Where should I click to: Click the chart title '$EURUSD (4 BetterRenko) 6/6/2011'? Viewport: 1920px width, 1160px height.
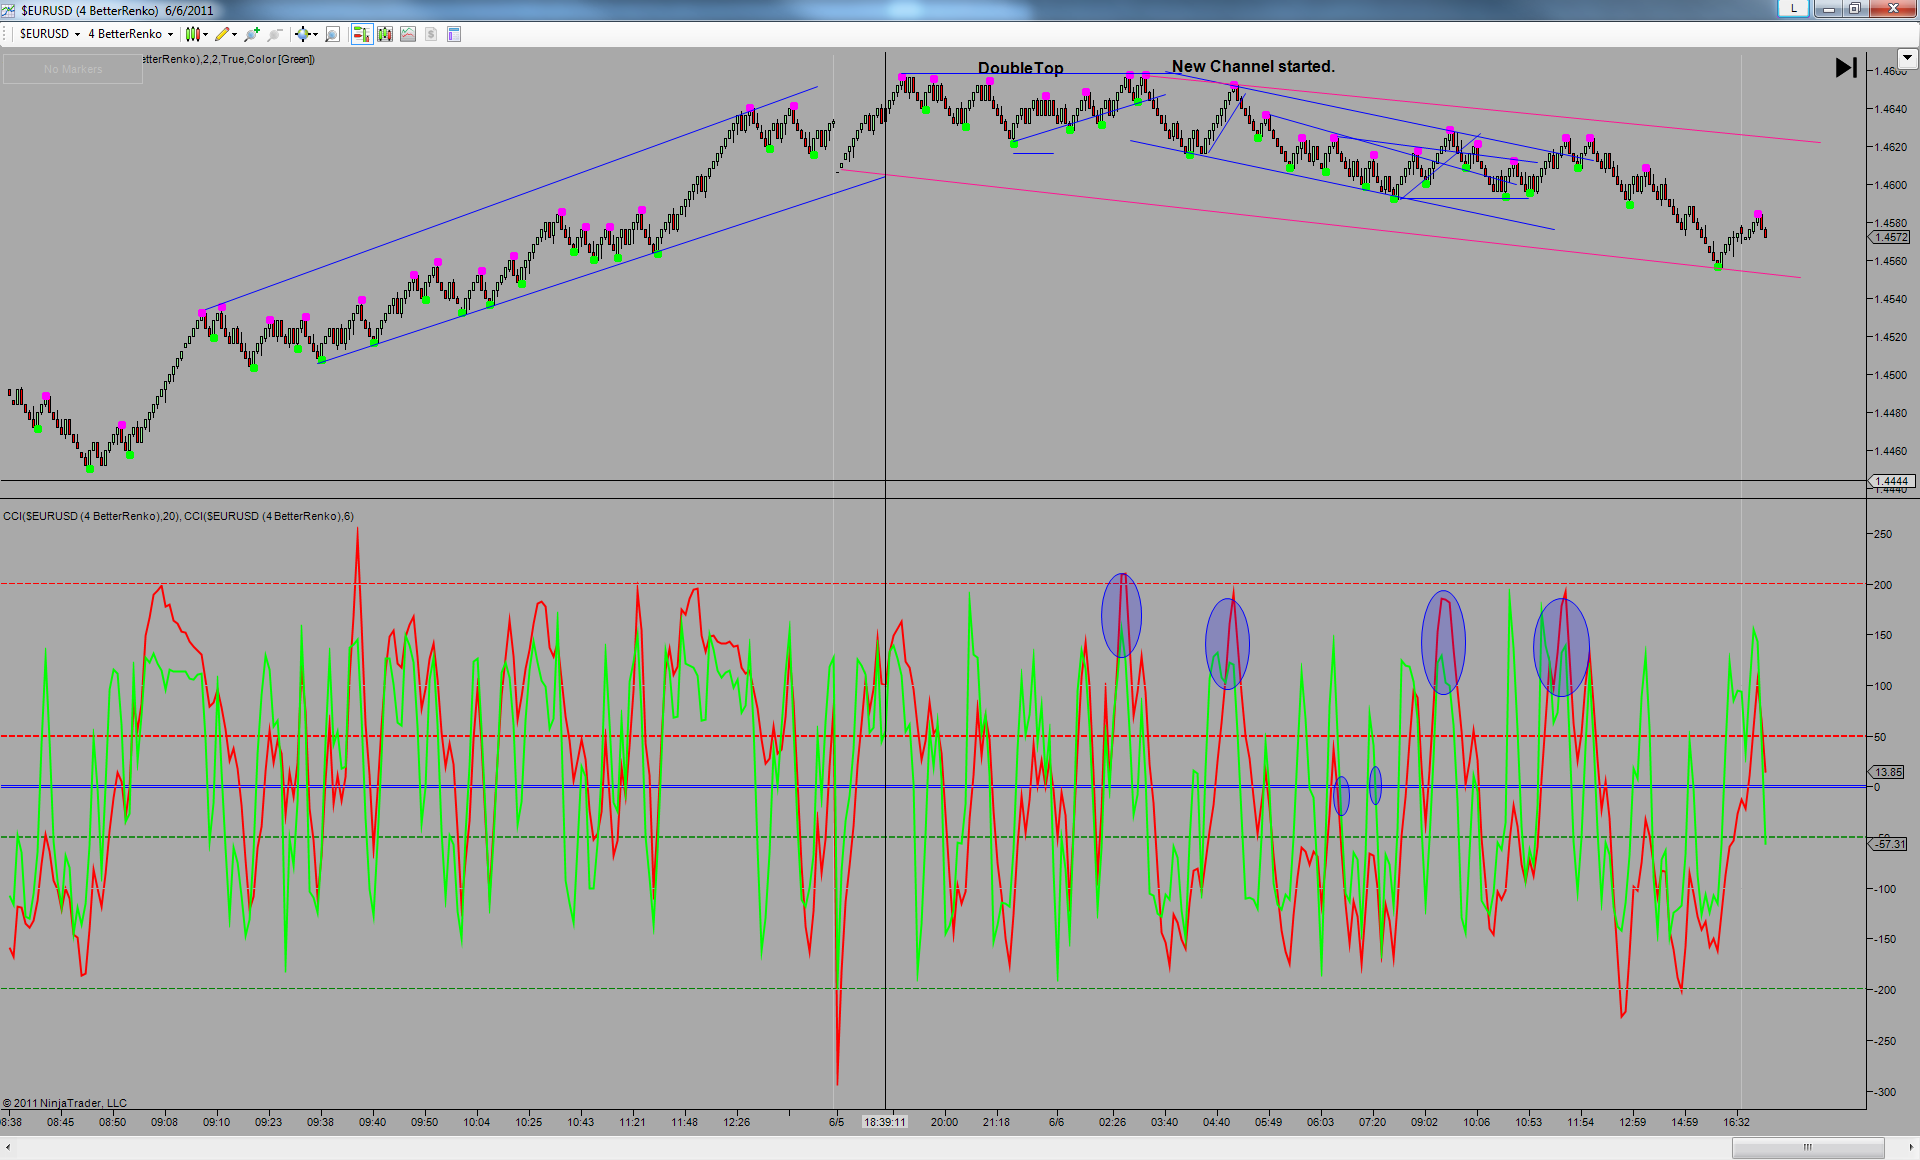117,10
